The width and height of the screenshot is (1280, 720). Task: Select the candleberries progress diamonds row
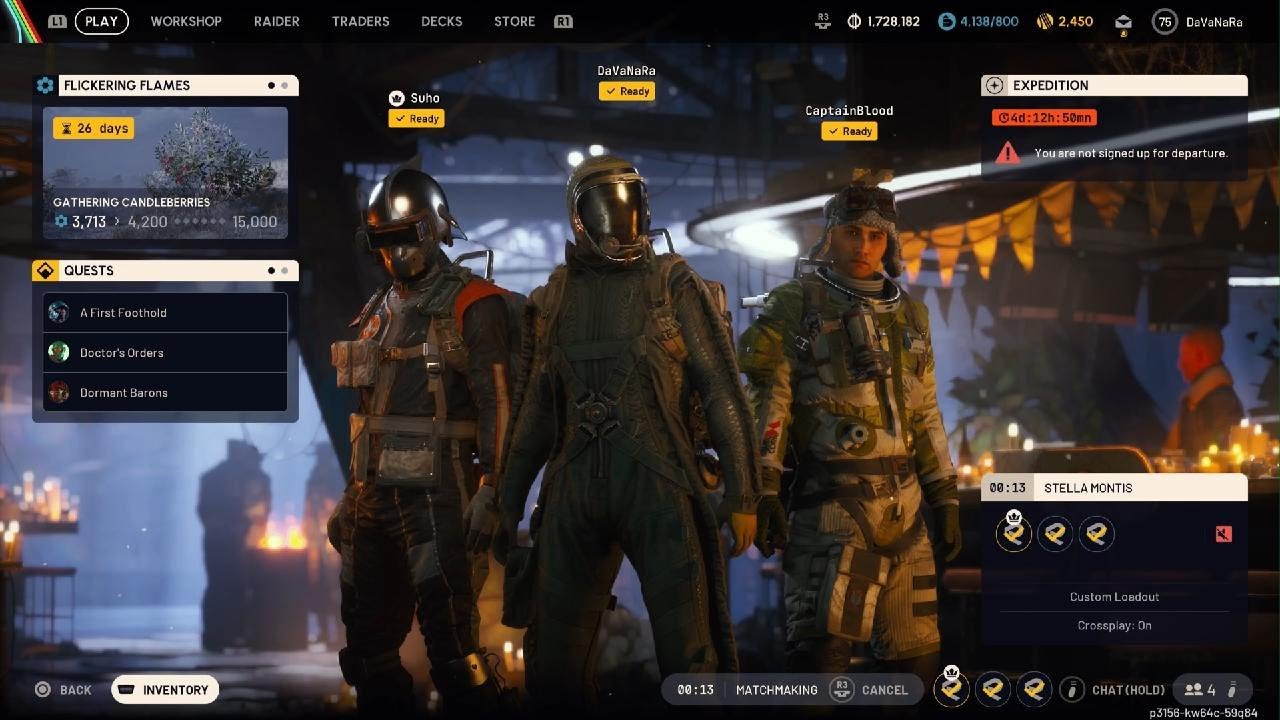click(201, 222)
